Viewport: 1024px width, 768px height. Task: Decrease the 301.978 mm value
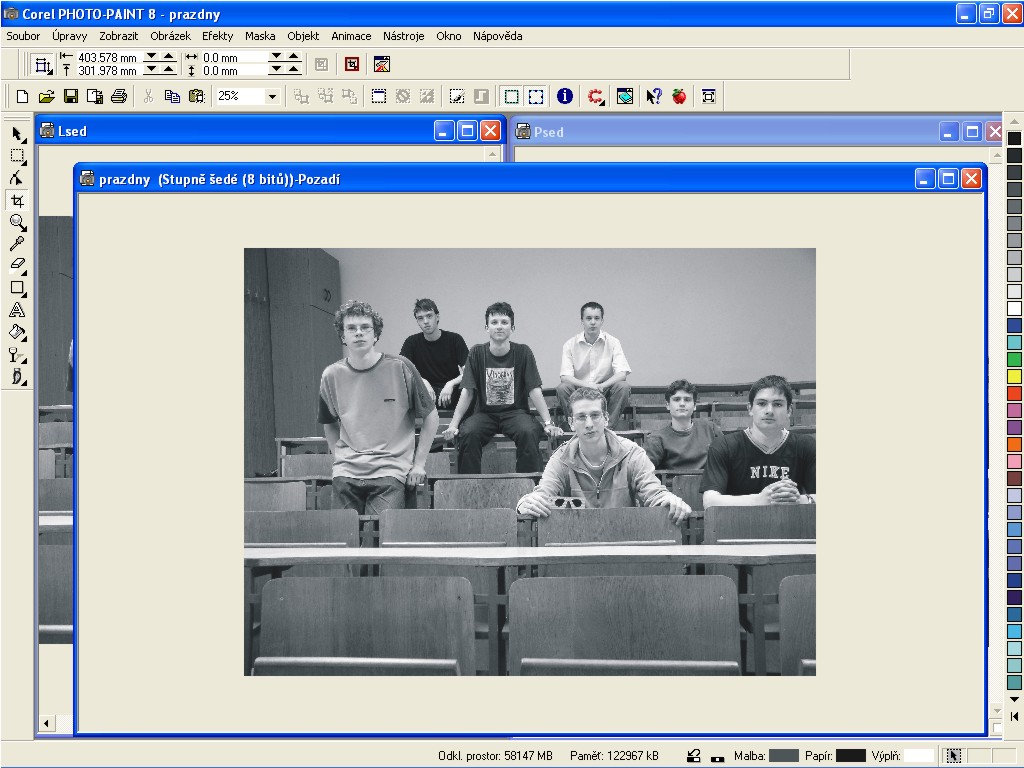pyautogui.click(x=151, y=69)
